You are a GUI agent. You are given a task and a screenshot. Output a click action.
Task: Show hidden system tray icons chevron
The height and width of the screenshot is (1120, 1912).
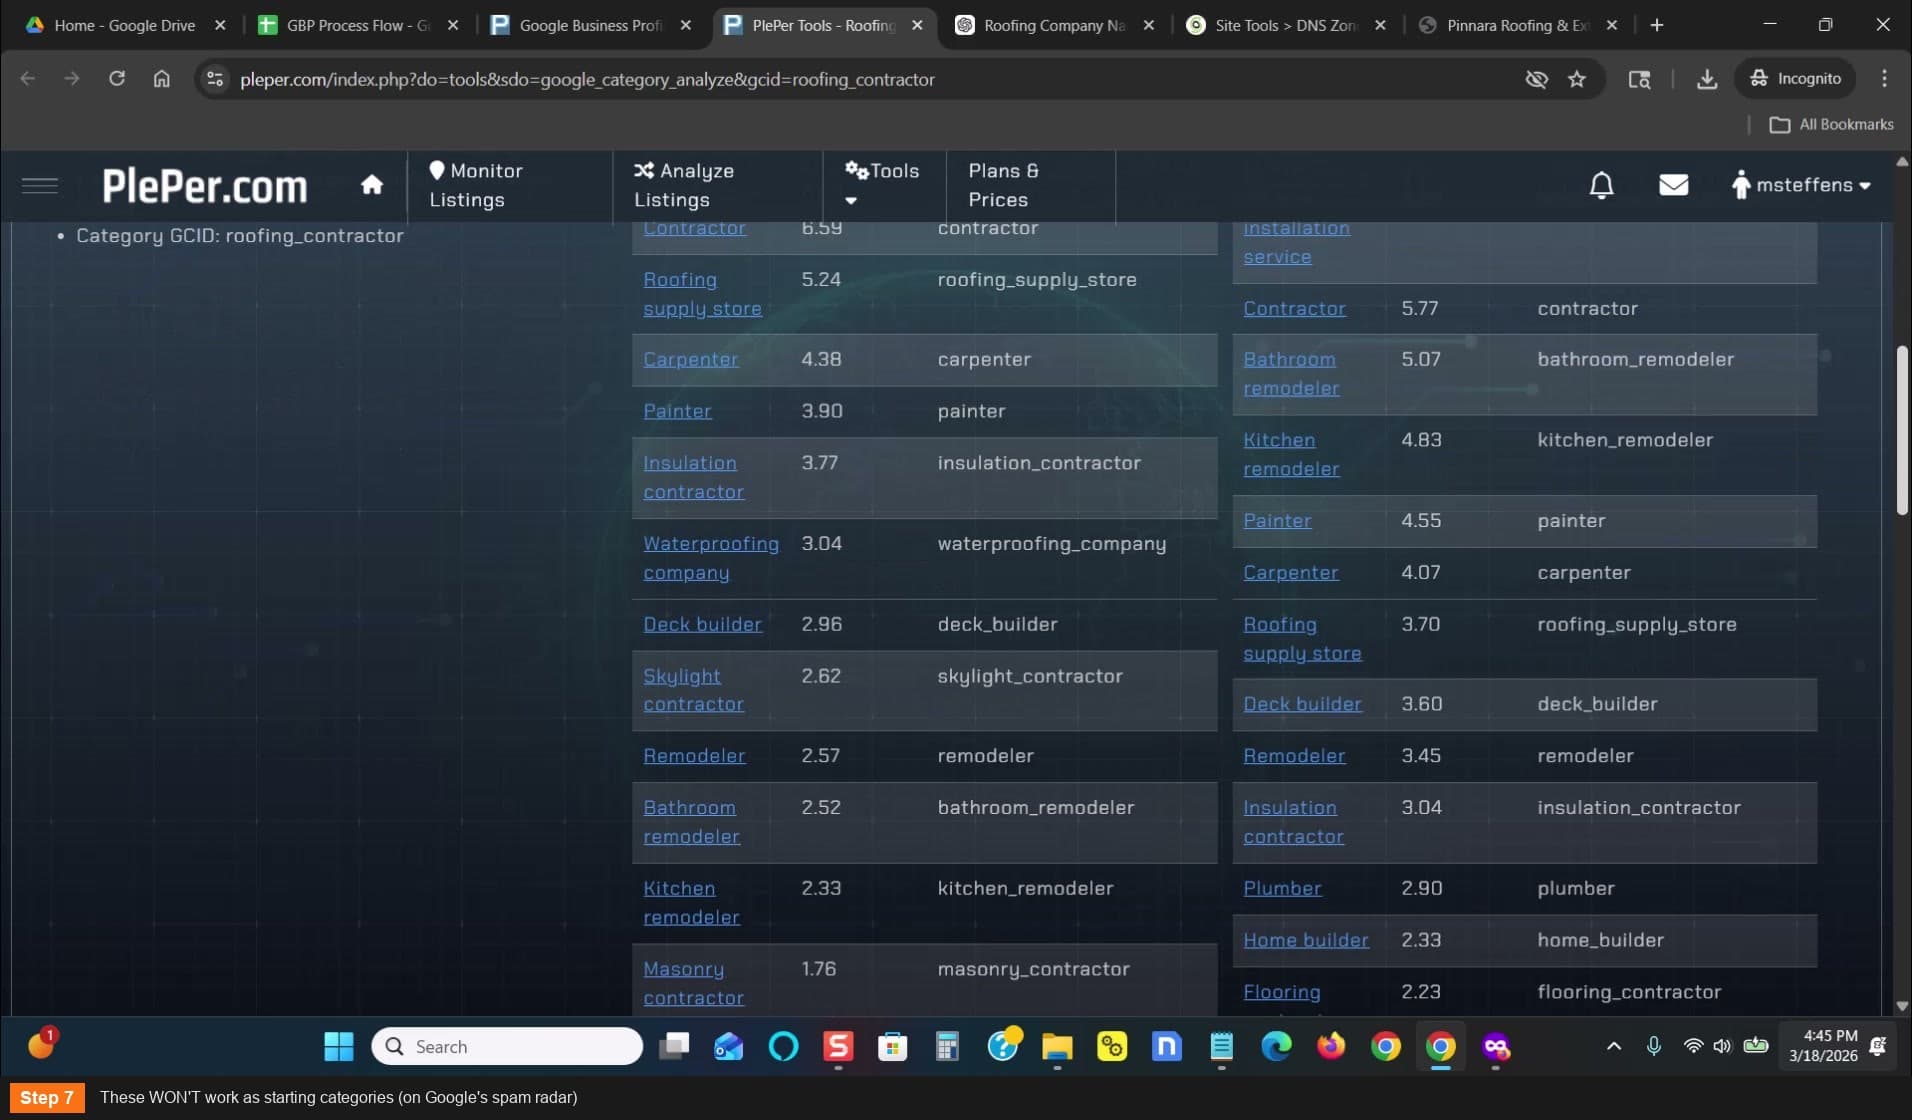pos(1613,1046)
